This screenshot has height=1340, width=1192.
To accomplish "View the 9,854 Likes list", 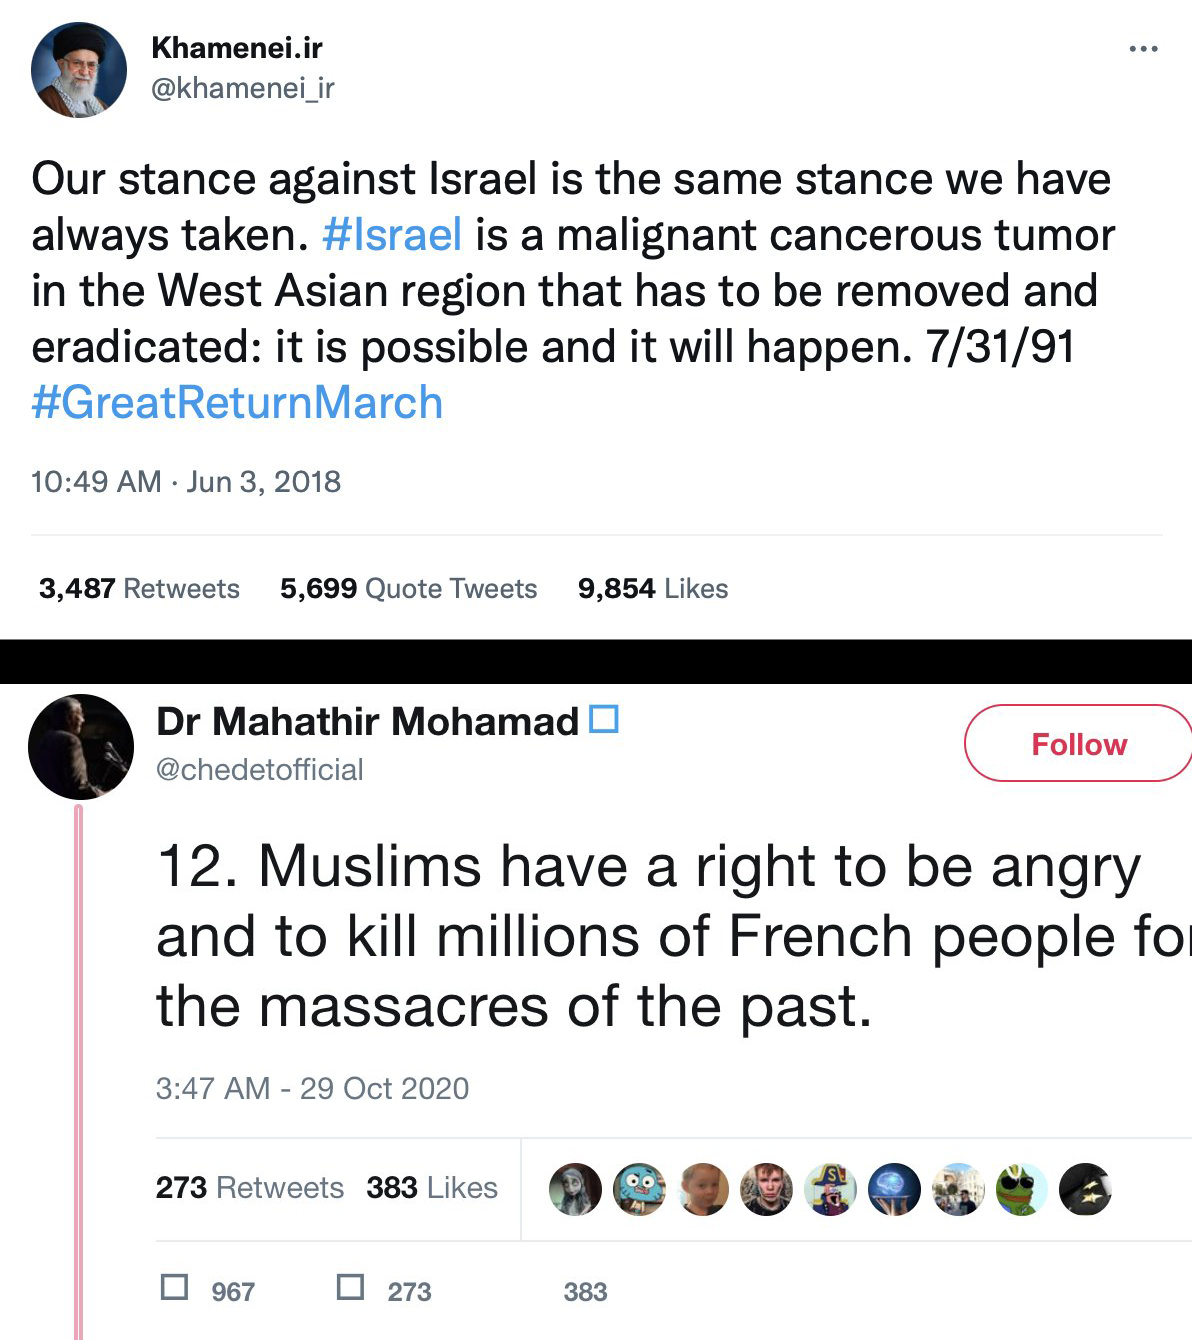I will click(x=652, y=588).
